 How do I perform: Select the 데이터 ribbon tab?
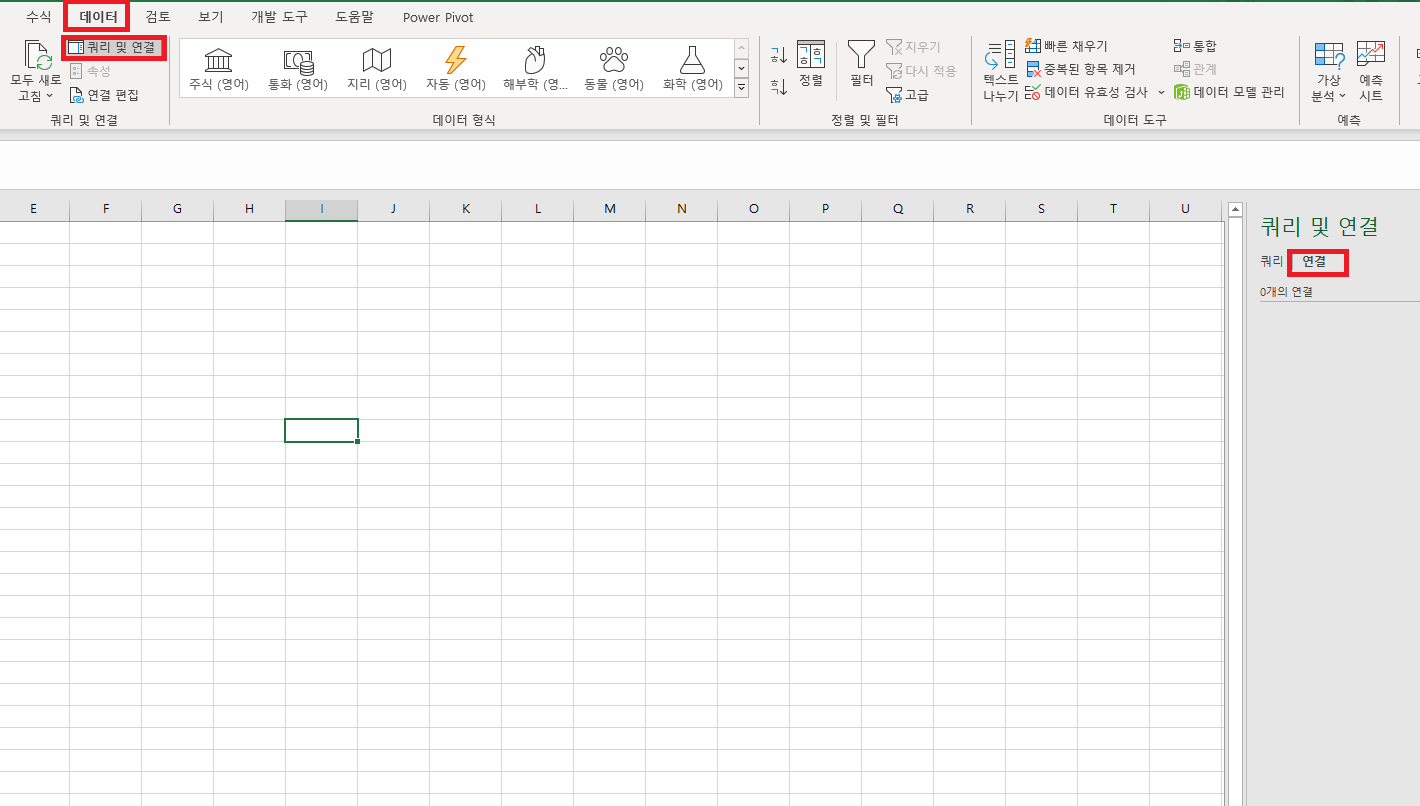(98, 17)
